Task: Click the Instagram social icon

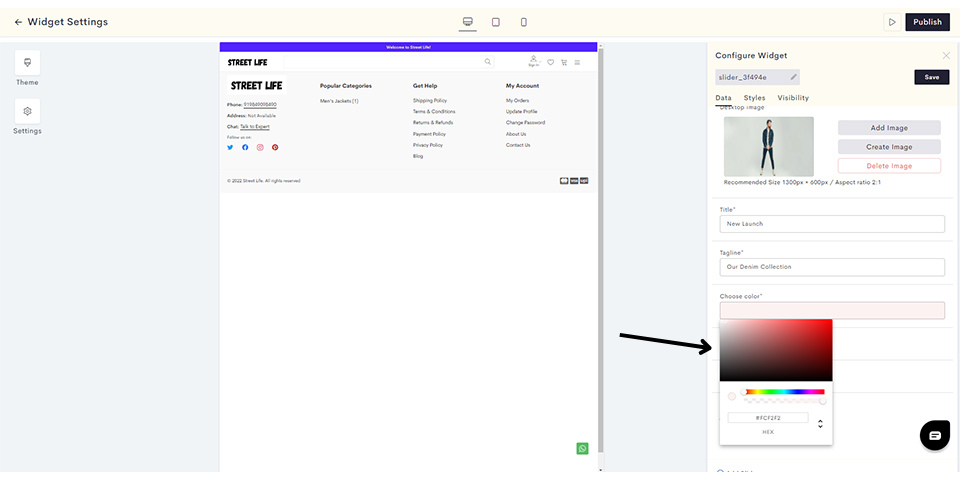Action: 260,148
